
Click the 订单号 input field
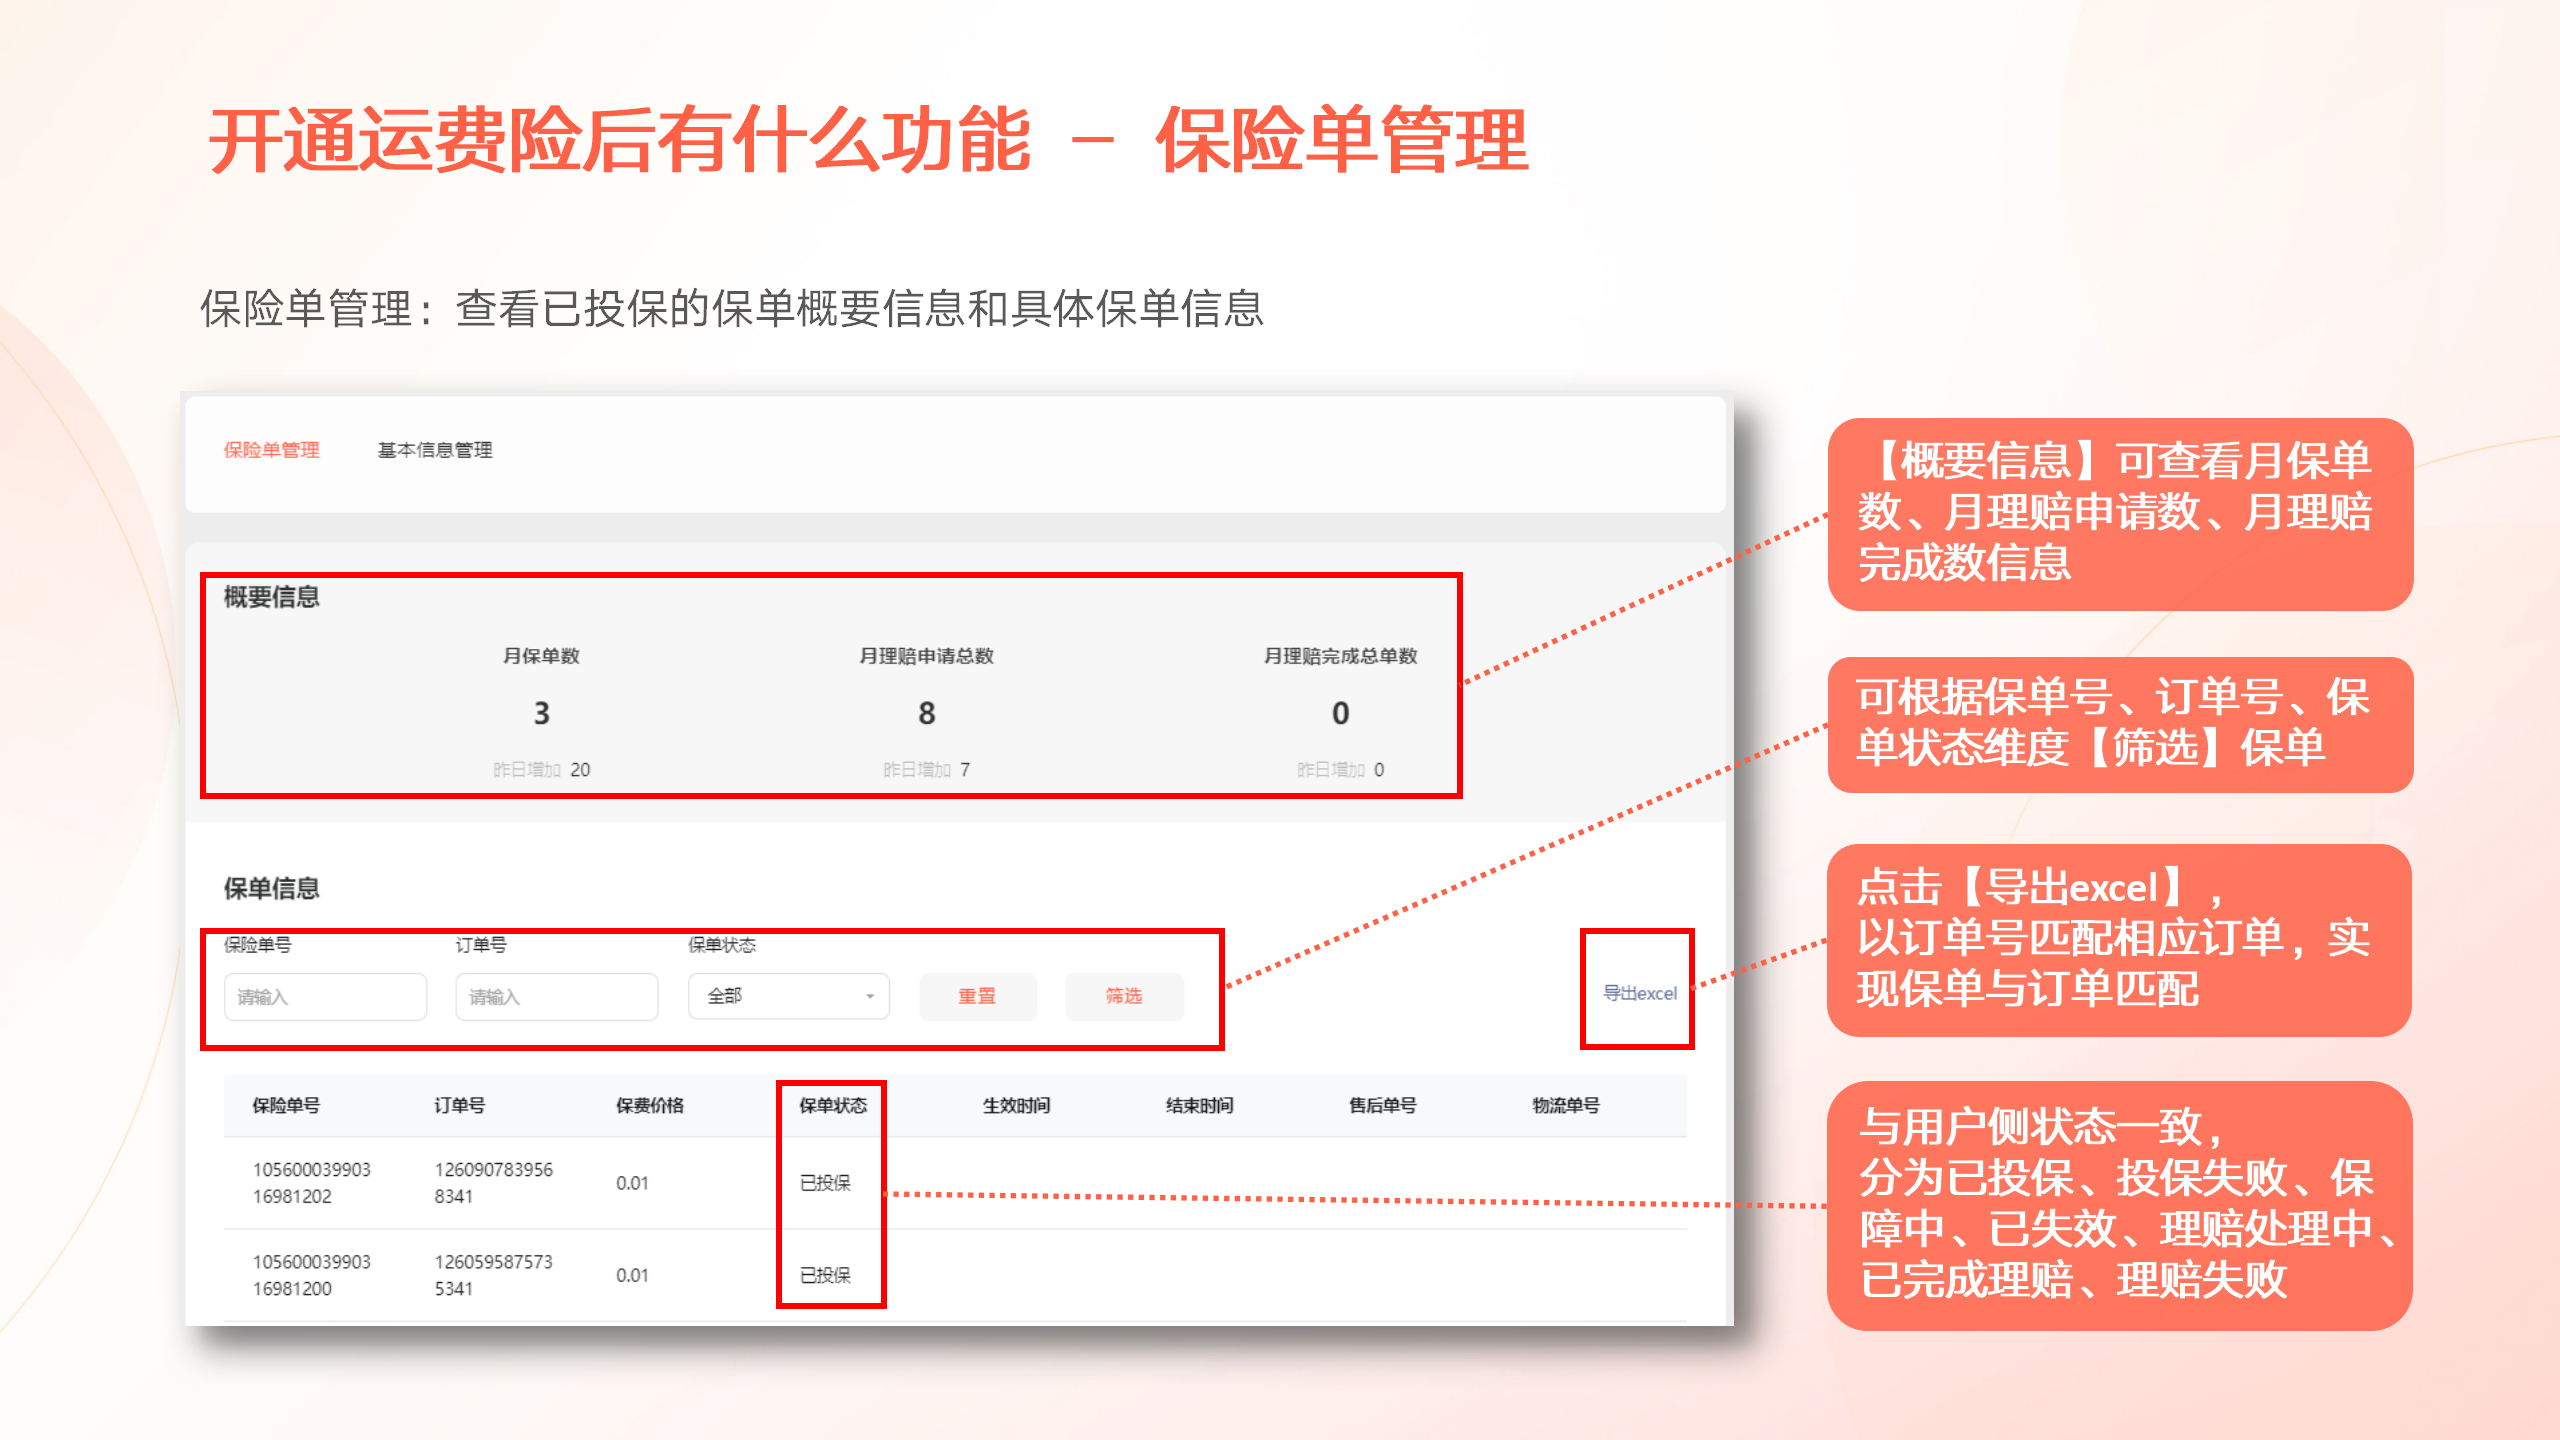[x=556, y=996]
